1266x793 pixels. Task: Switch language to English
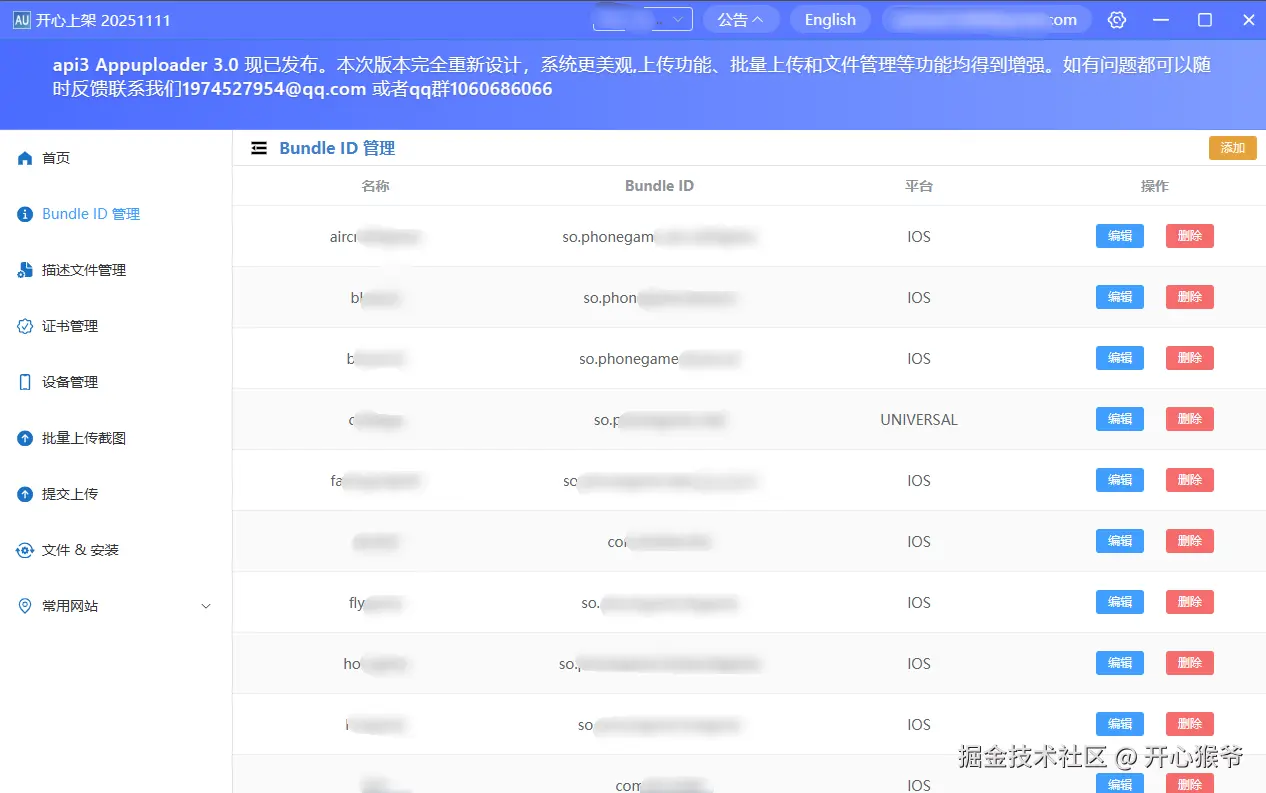[x=830, y=20]
